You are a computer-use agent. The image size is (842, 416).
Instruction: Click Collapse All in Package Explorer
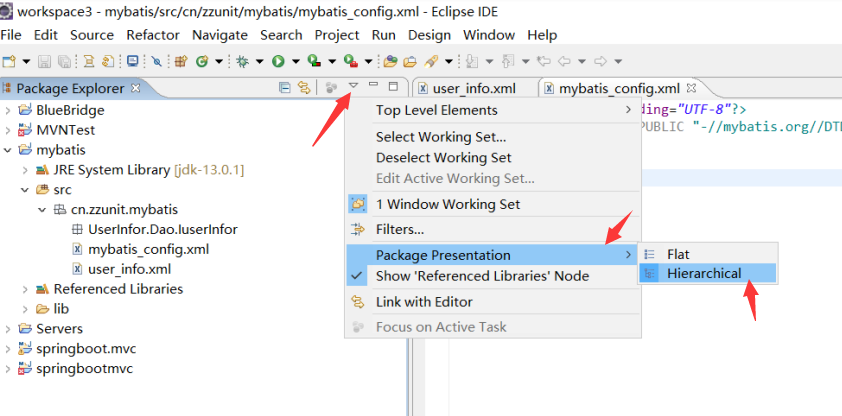point(285,88)
